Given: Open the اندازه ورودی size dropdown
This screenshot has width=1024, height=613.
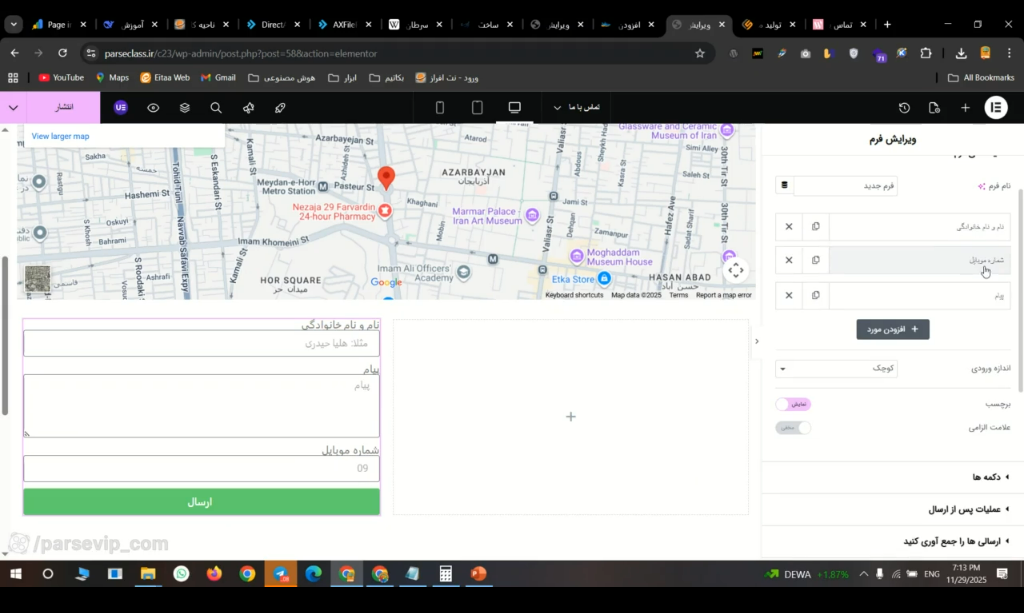Looking at the screenshot, I should [837, 368].
